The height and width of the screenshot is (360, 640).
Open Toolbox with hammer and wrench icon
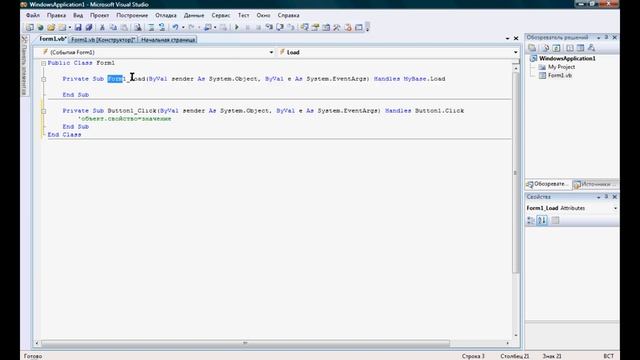pyautogui.click(x=337, y=27)
